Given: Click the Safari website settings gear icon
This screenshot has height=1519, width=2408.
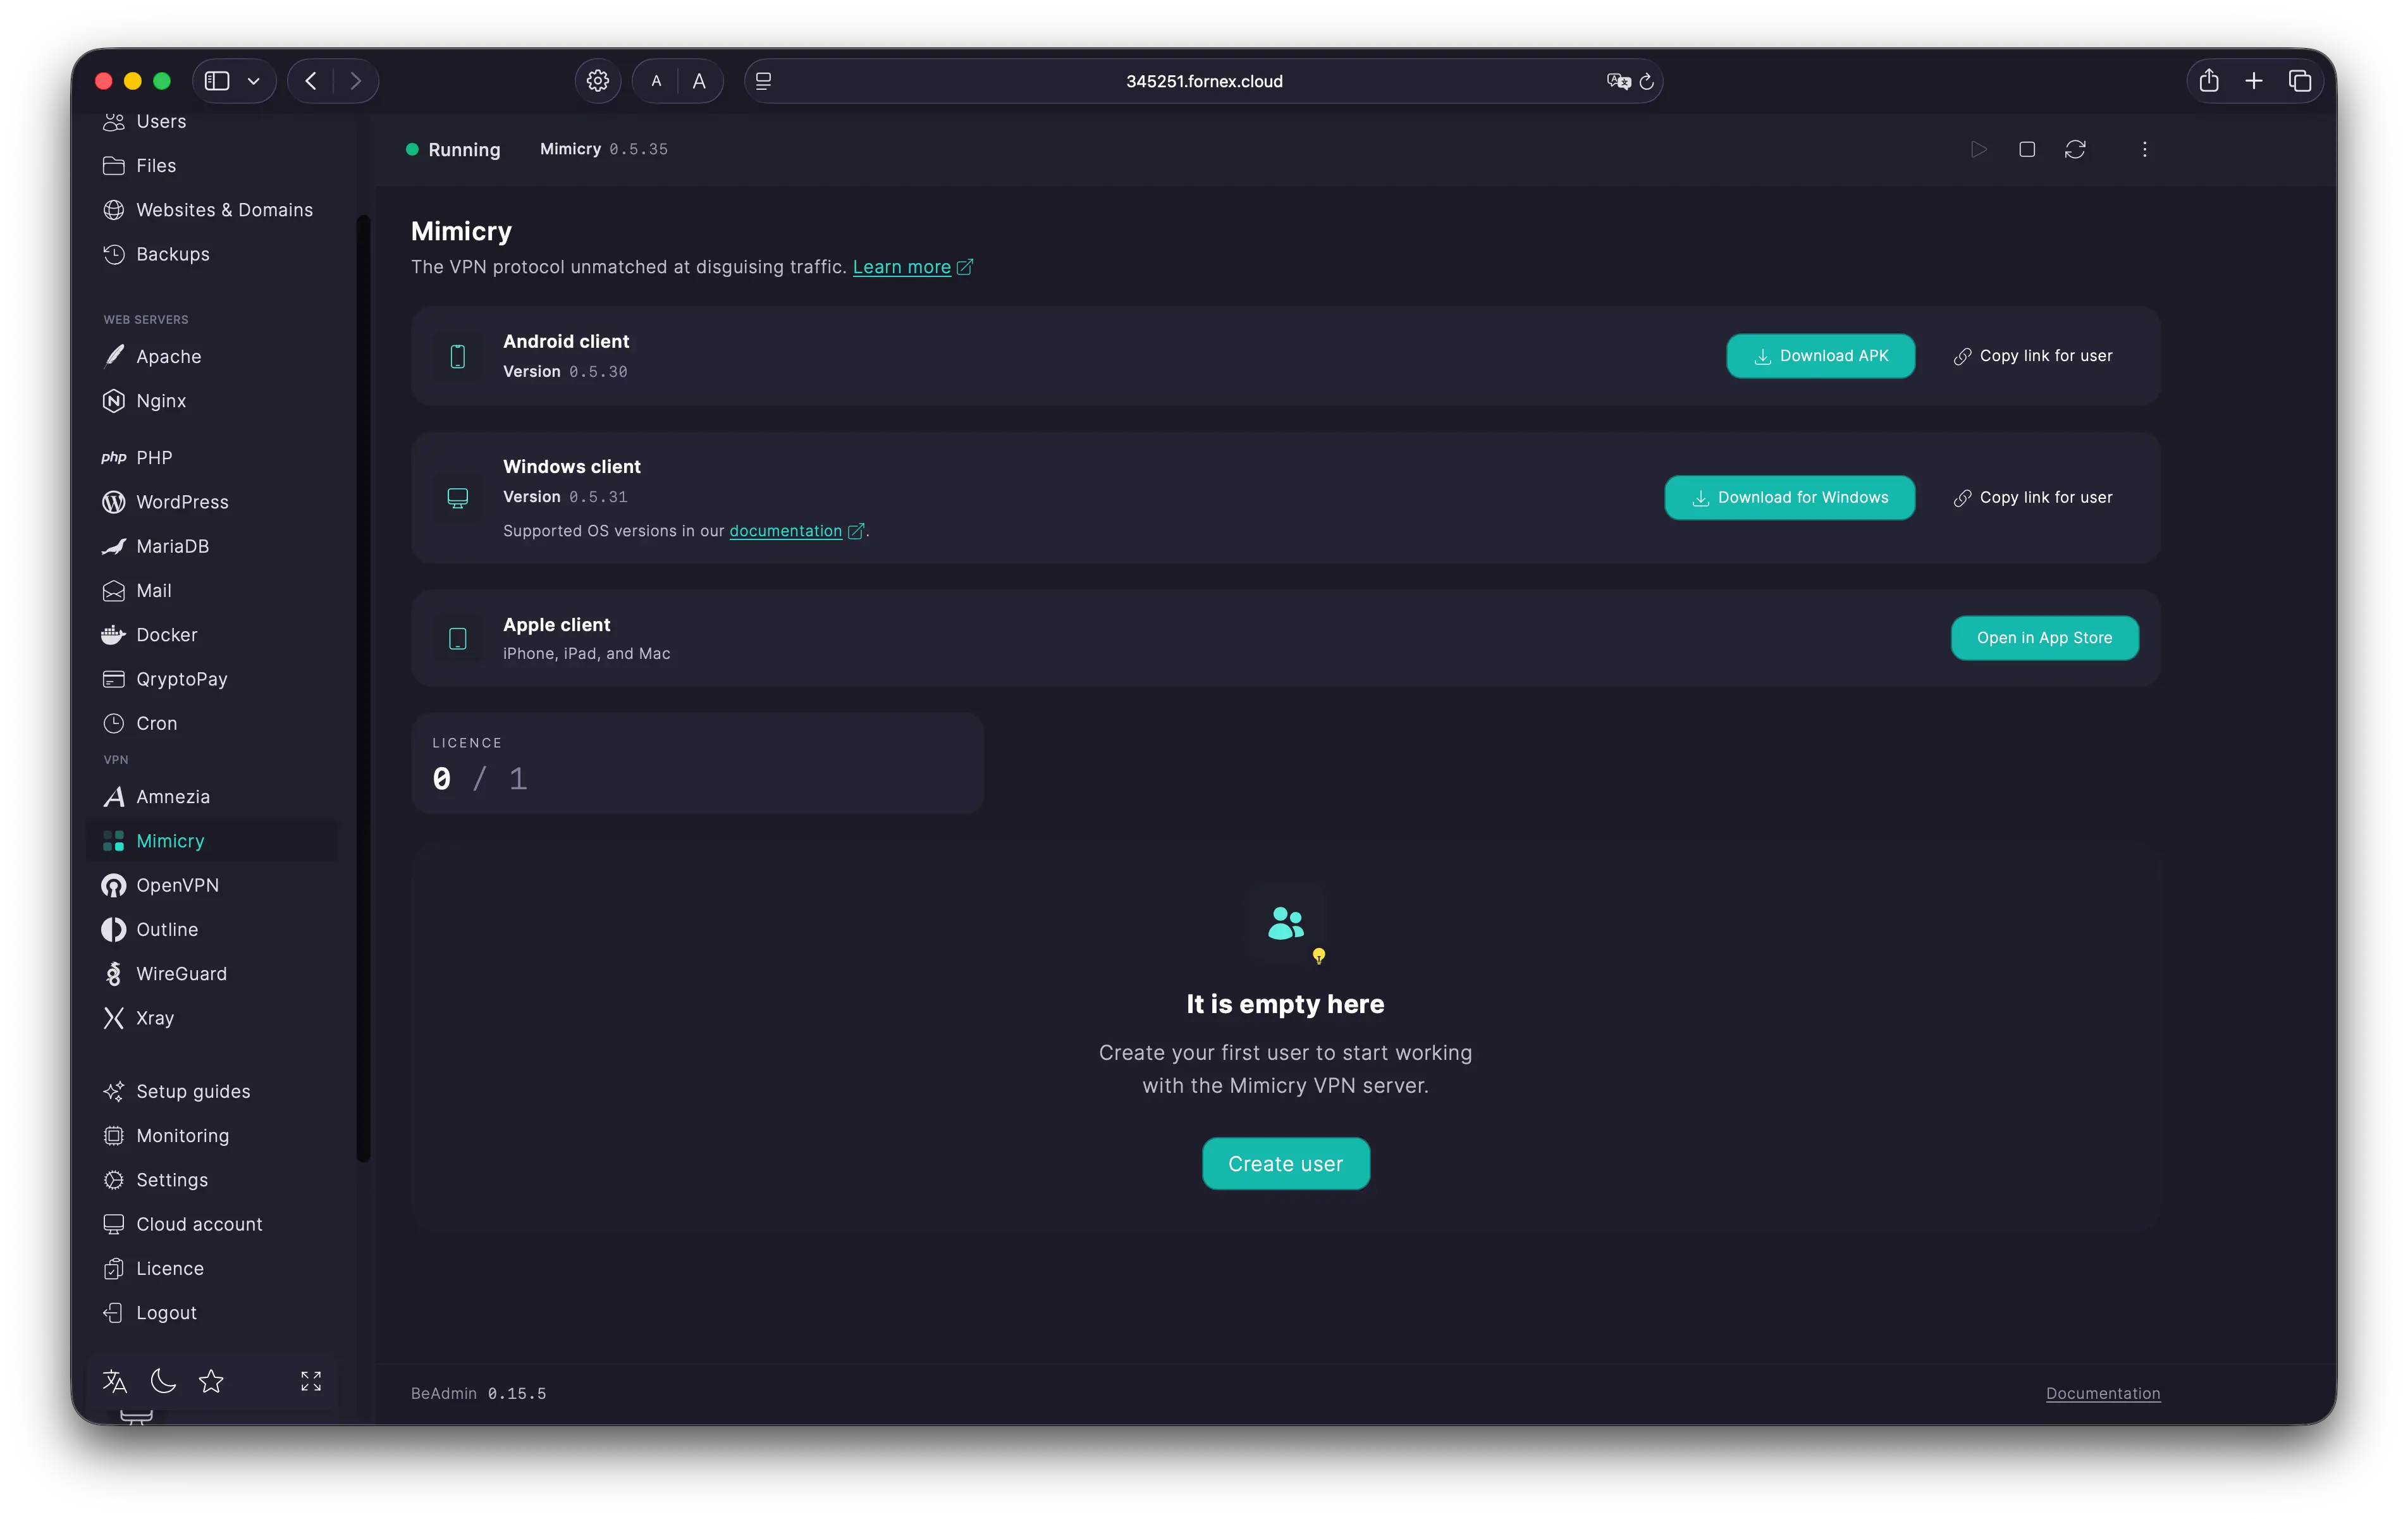Looking at the screenshot, I should coord(597,81).
